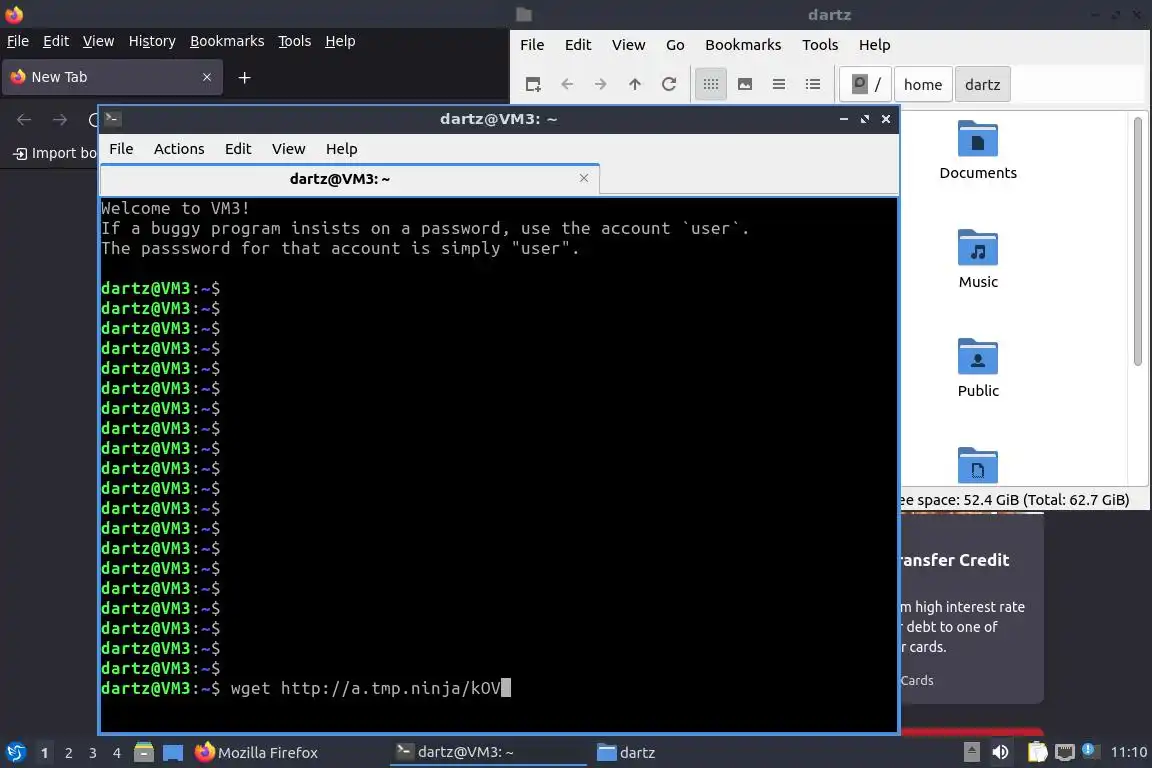The width and height of the screenshot is (1152, 768).
Task: Open the application start menu in taskbar
Action: (15, 752)
